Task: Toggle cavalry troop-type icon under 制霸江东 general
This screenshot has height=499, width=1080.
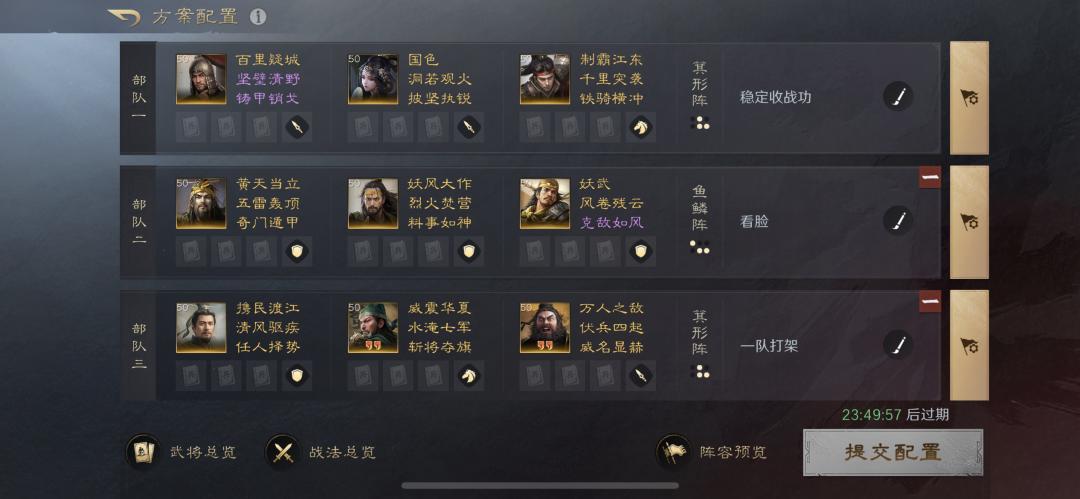Action: point(641,127)
